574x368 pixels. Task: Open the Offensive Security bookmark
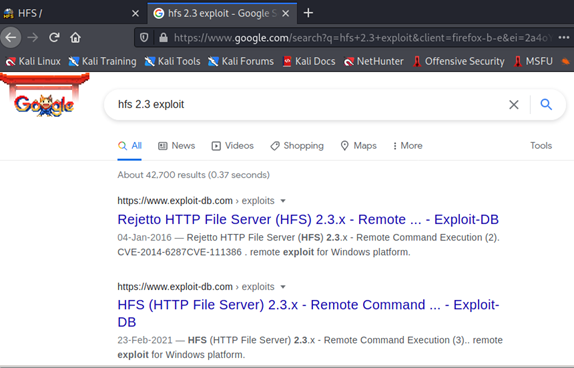459,61
